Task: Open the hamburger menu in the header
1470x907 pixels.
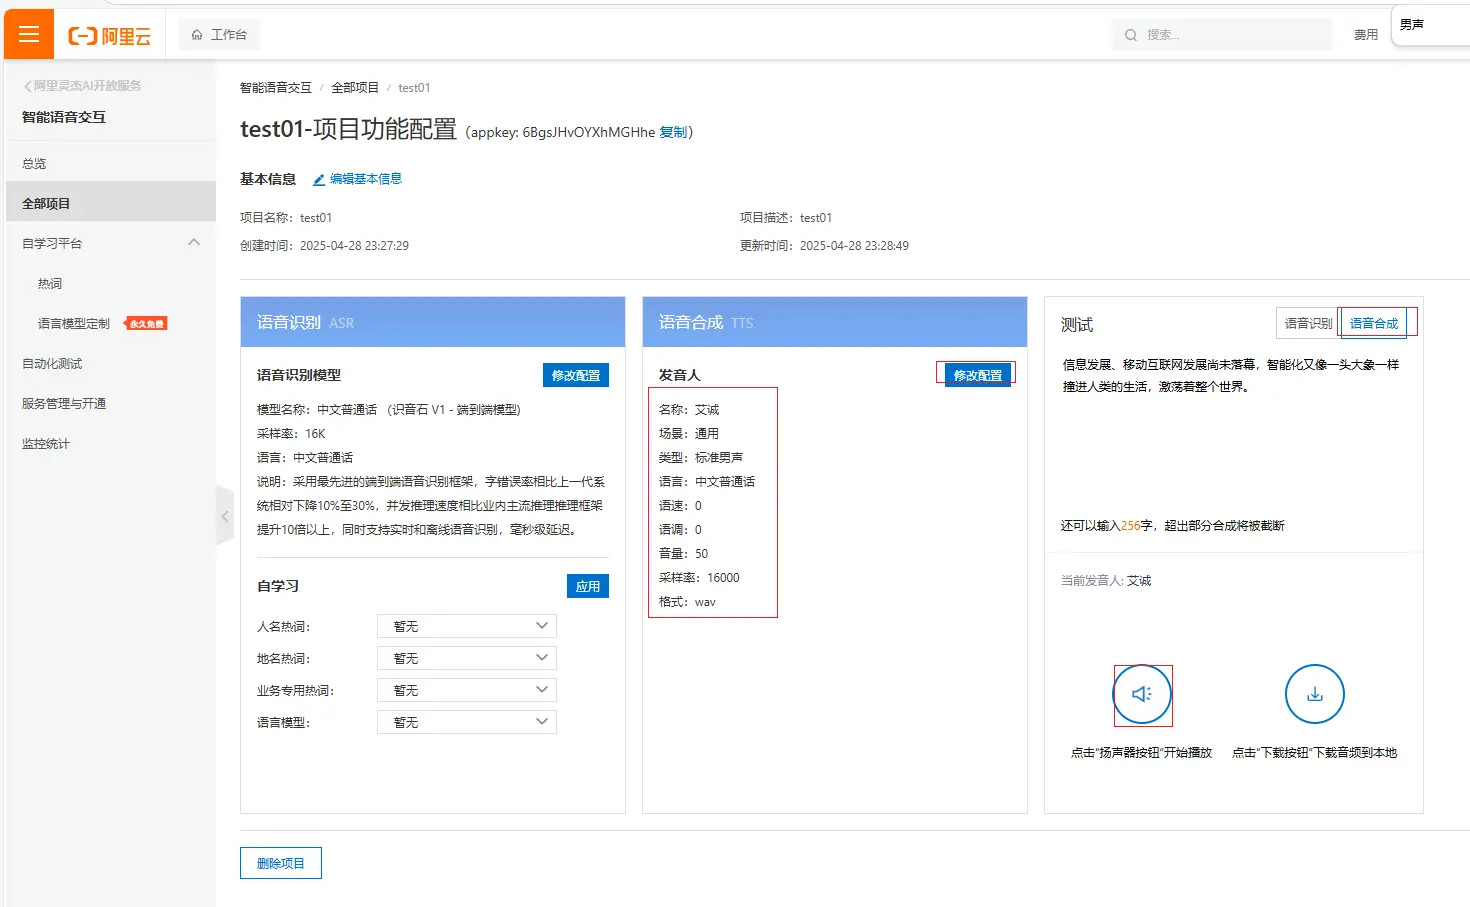Action: tap(29, 35)
